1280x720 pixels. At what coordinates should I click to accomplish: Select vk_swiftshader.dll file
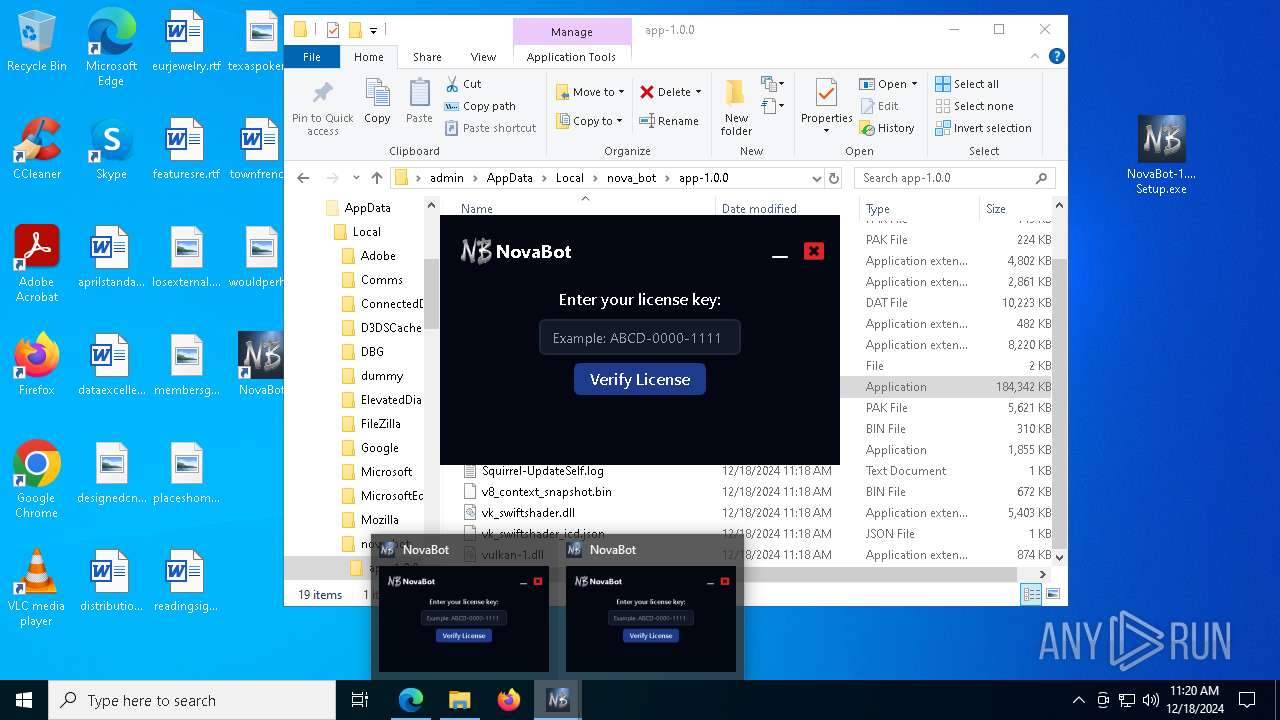click(x=528, y=513)
